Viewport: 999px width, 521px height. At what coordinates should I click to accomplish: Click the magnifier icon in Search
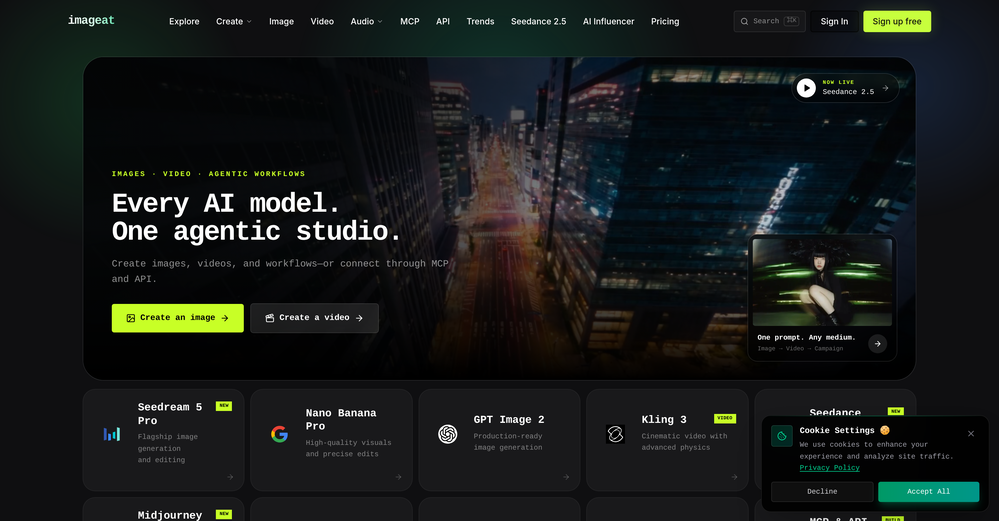click(x=744, y=22)
